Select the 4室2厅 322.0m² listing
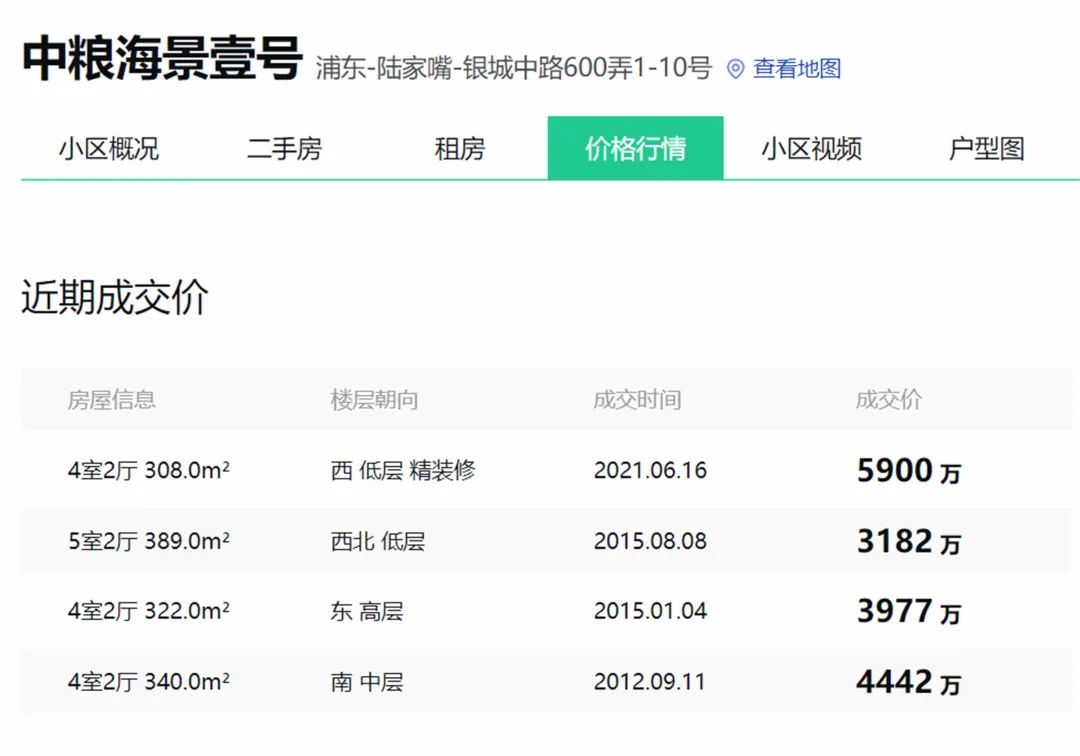This screenshot has height=756, width=1080. point(149,611)
